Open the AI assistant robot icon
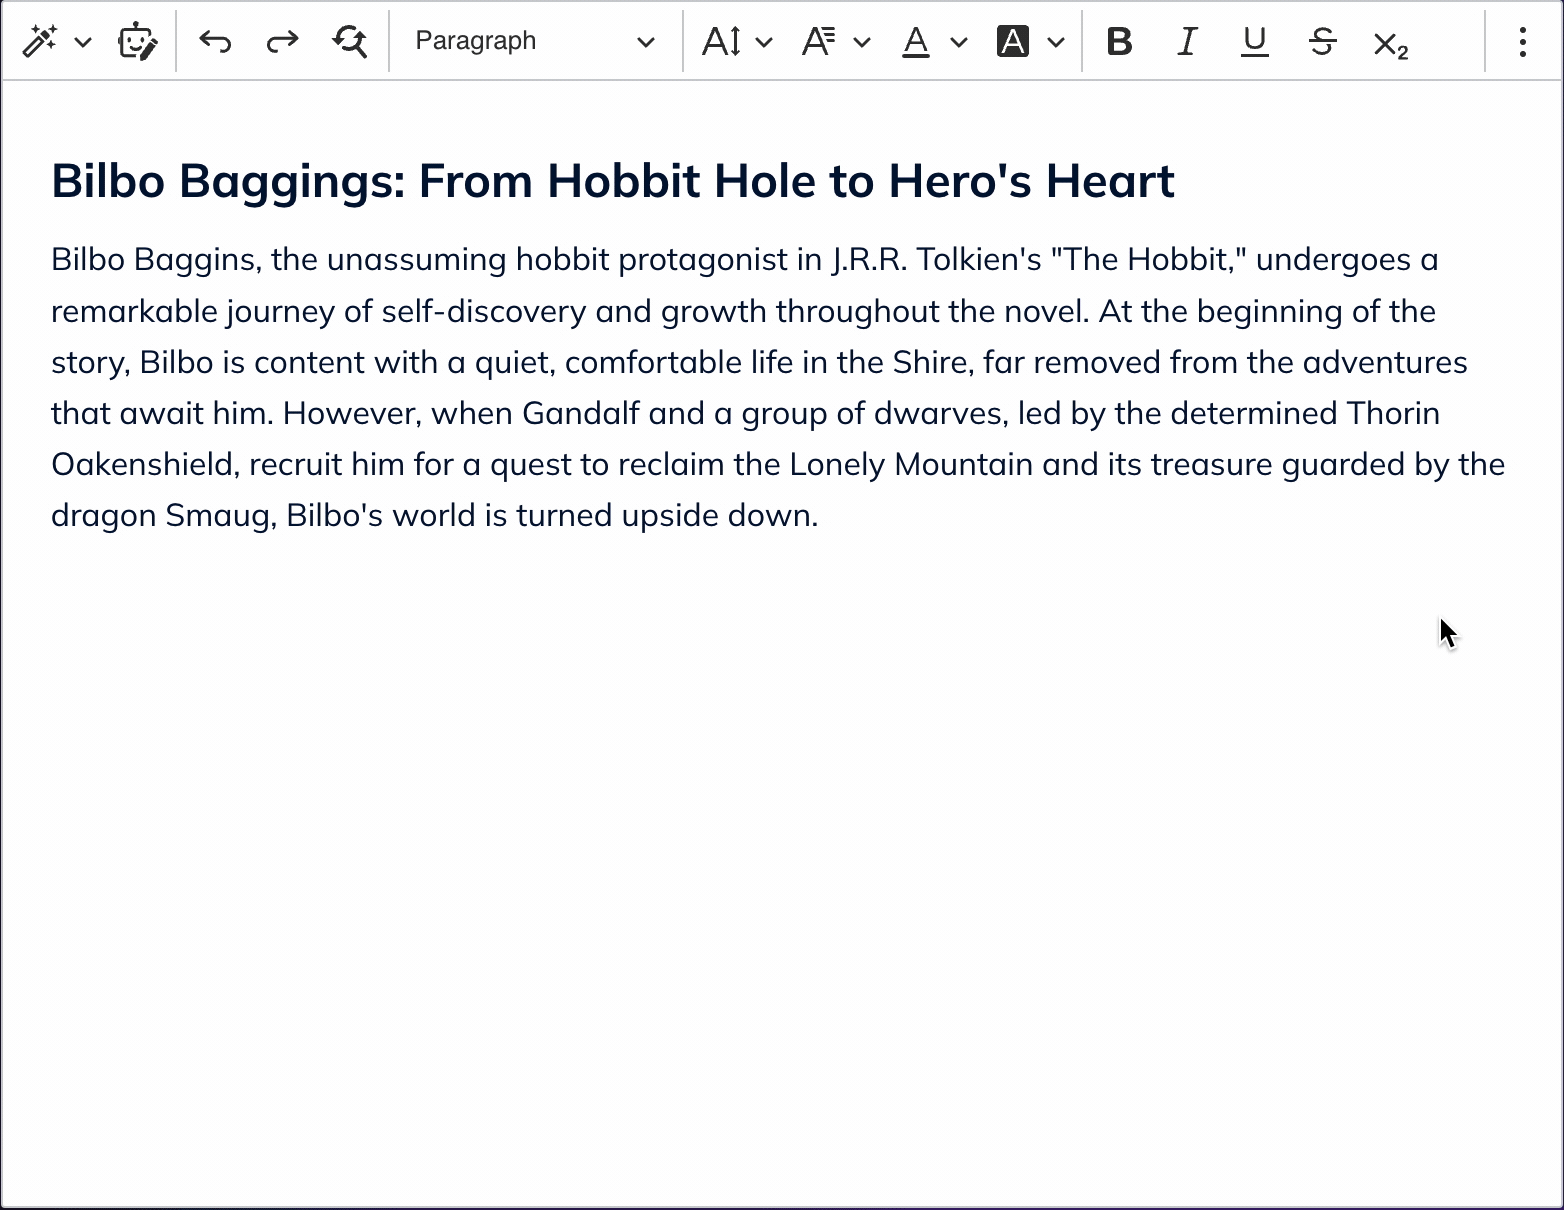The height and width of the screenshot is (1210, 1564). point(137,42)
